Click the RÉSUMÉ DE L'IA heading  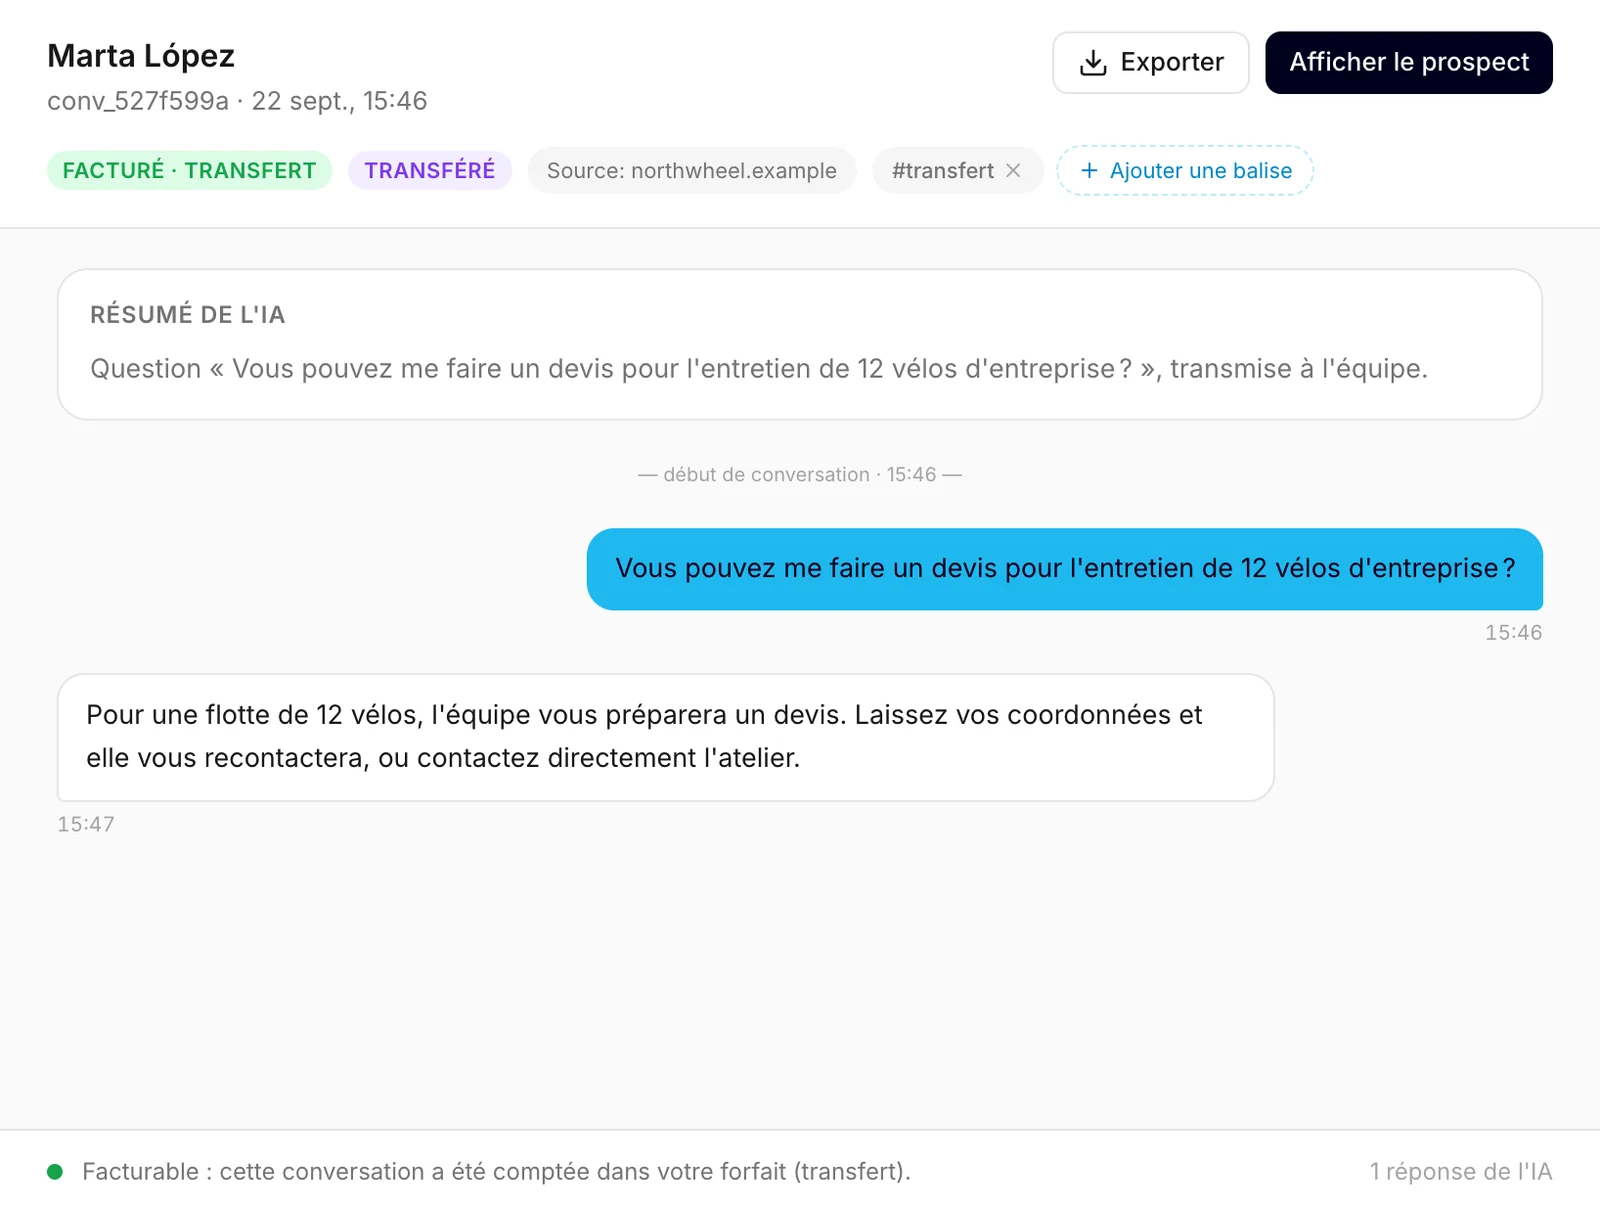[x=188, y=314]
